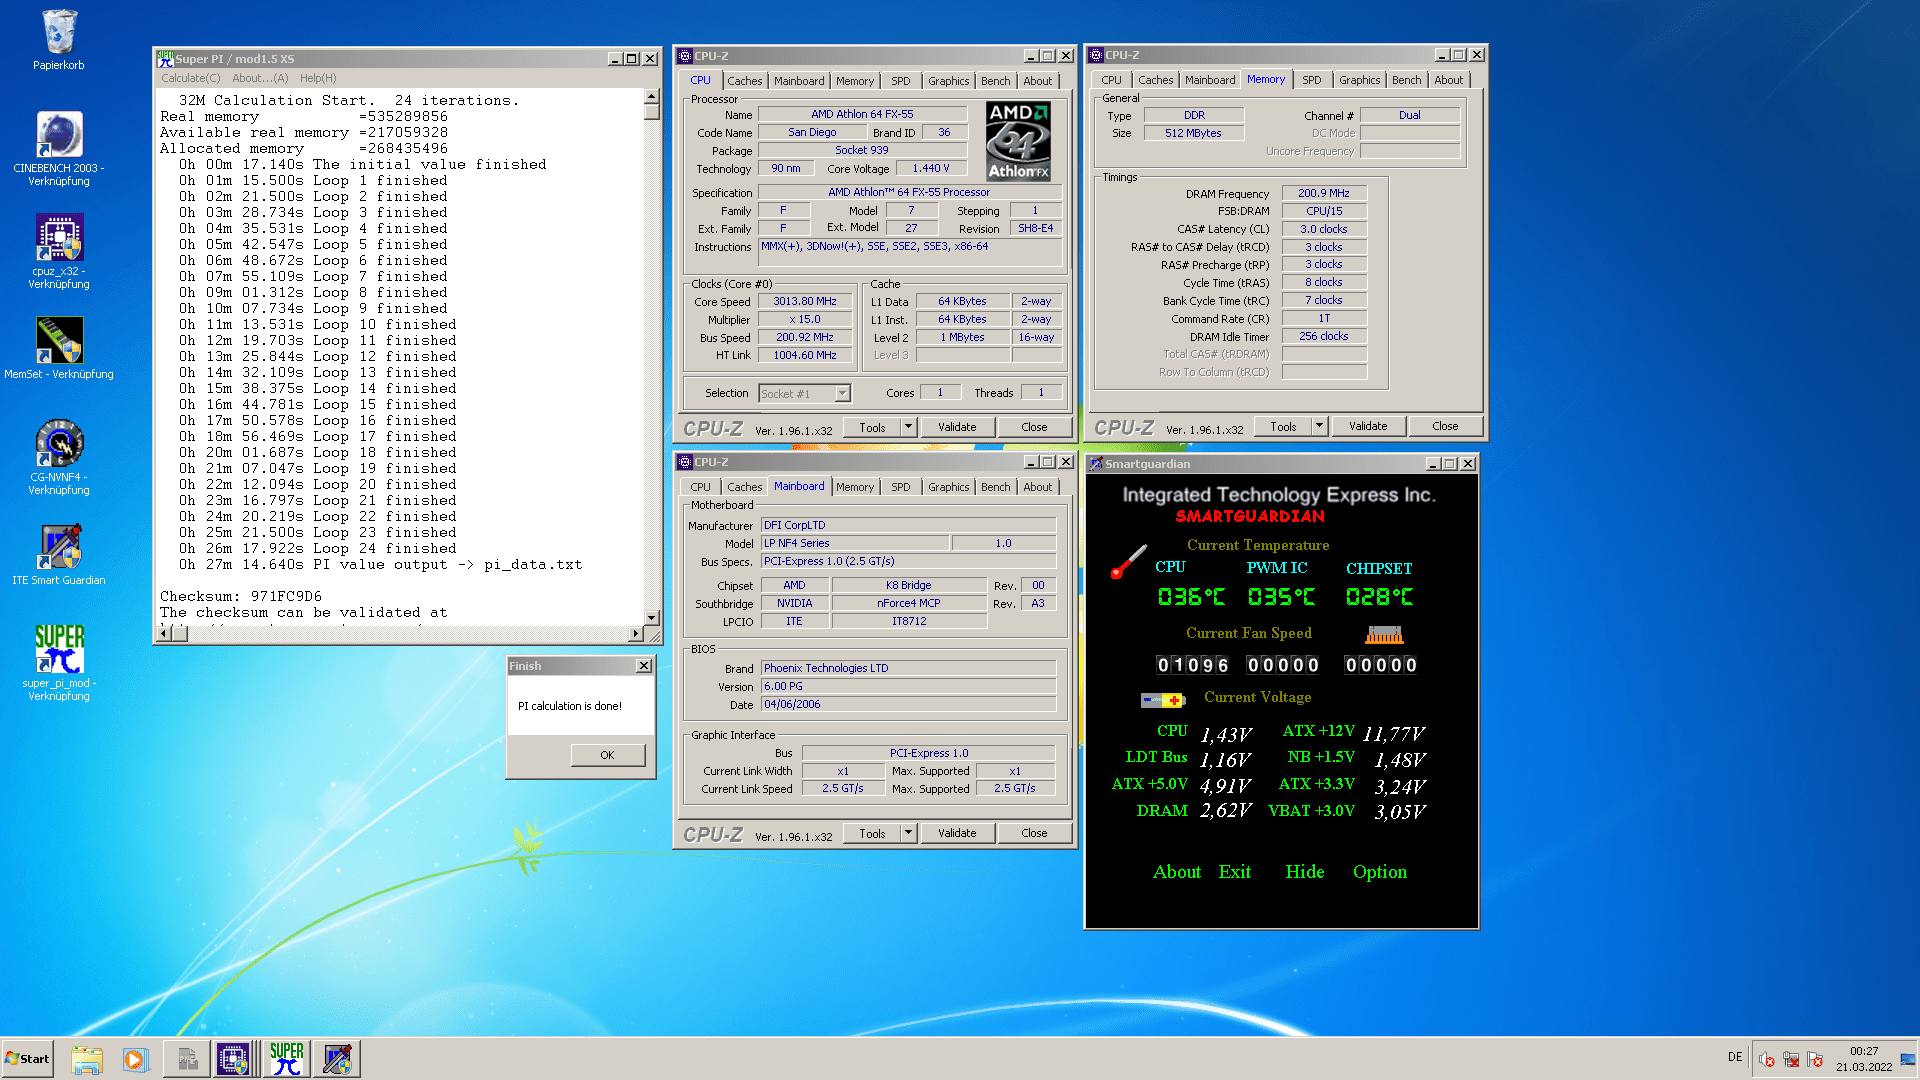Click Validate in the Memory tab window
Screen dimensions: 1920x1080
pos(1368,426)
